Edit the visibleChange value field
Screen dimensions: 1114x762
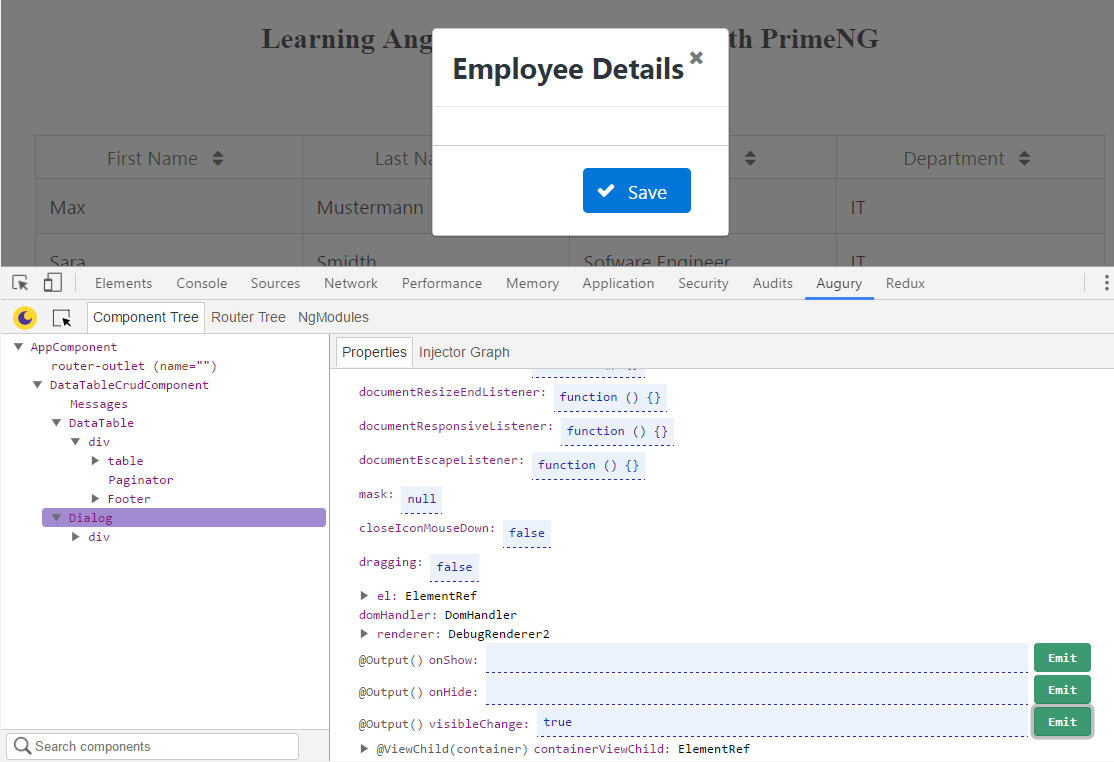coord(782,722)
